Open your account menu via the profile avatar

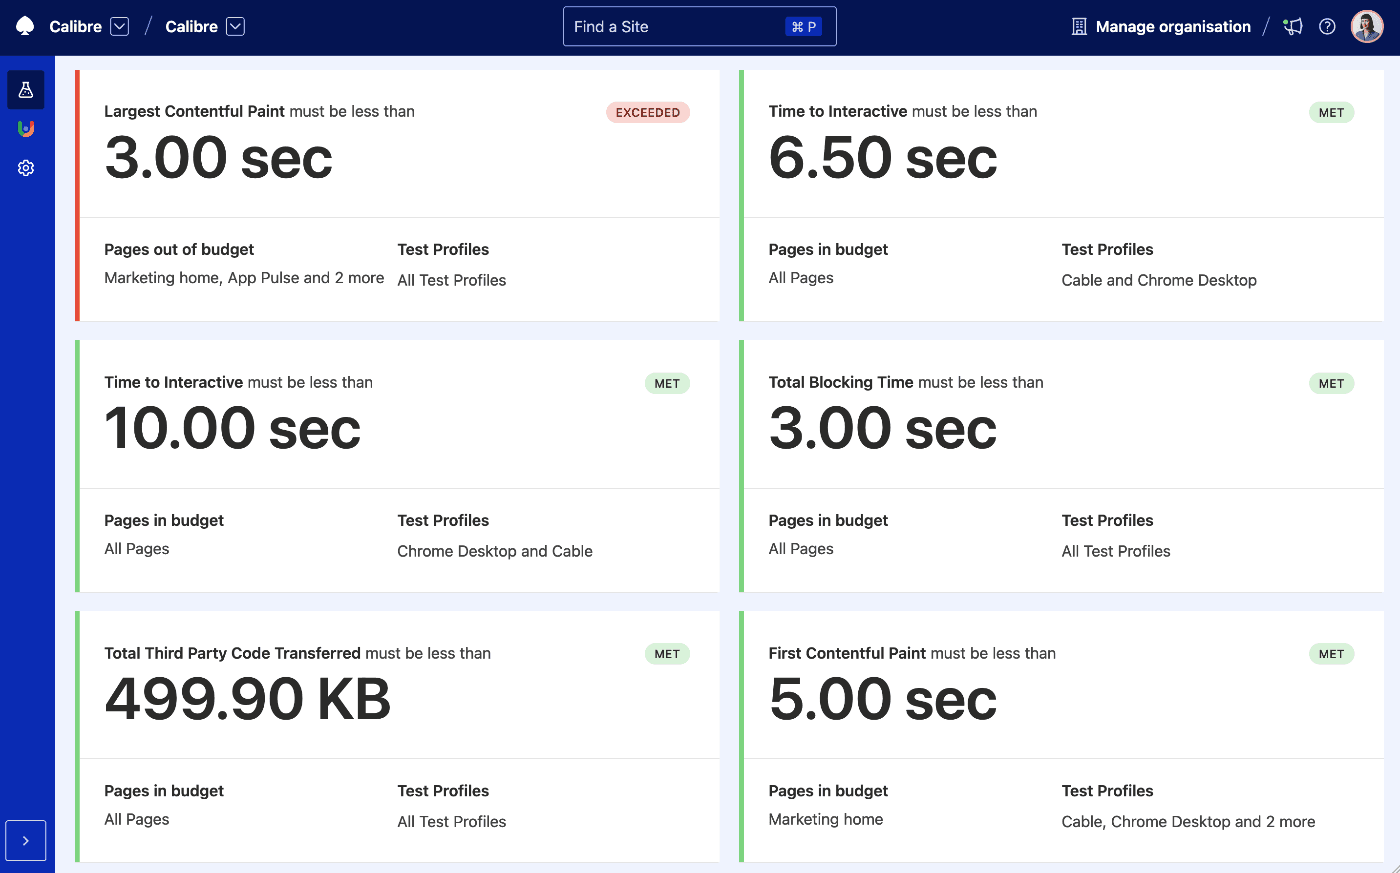[x=1366, y=26]
